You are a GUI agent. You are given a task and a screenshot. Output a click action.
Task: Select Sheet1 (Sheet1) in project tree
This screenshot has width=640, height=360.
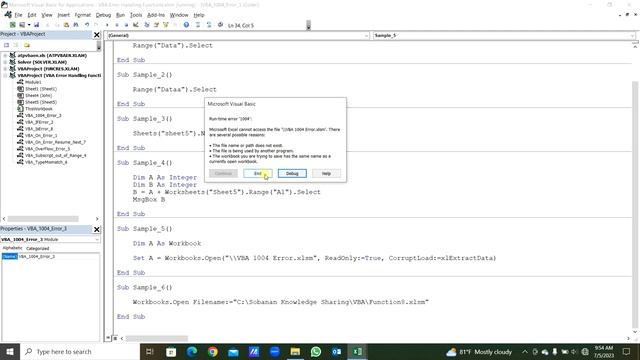(41, 89)
